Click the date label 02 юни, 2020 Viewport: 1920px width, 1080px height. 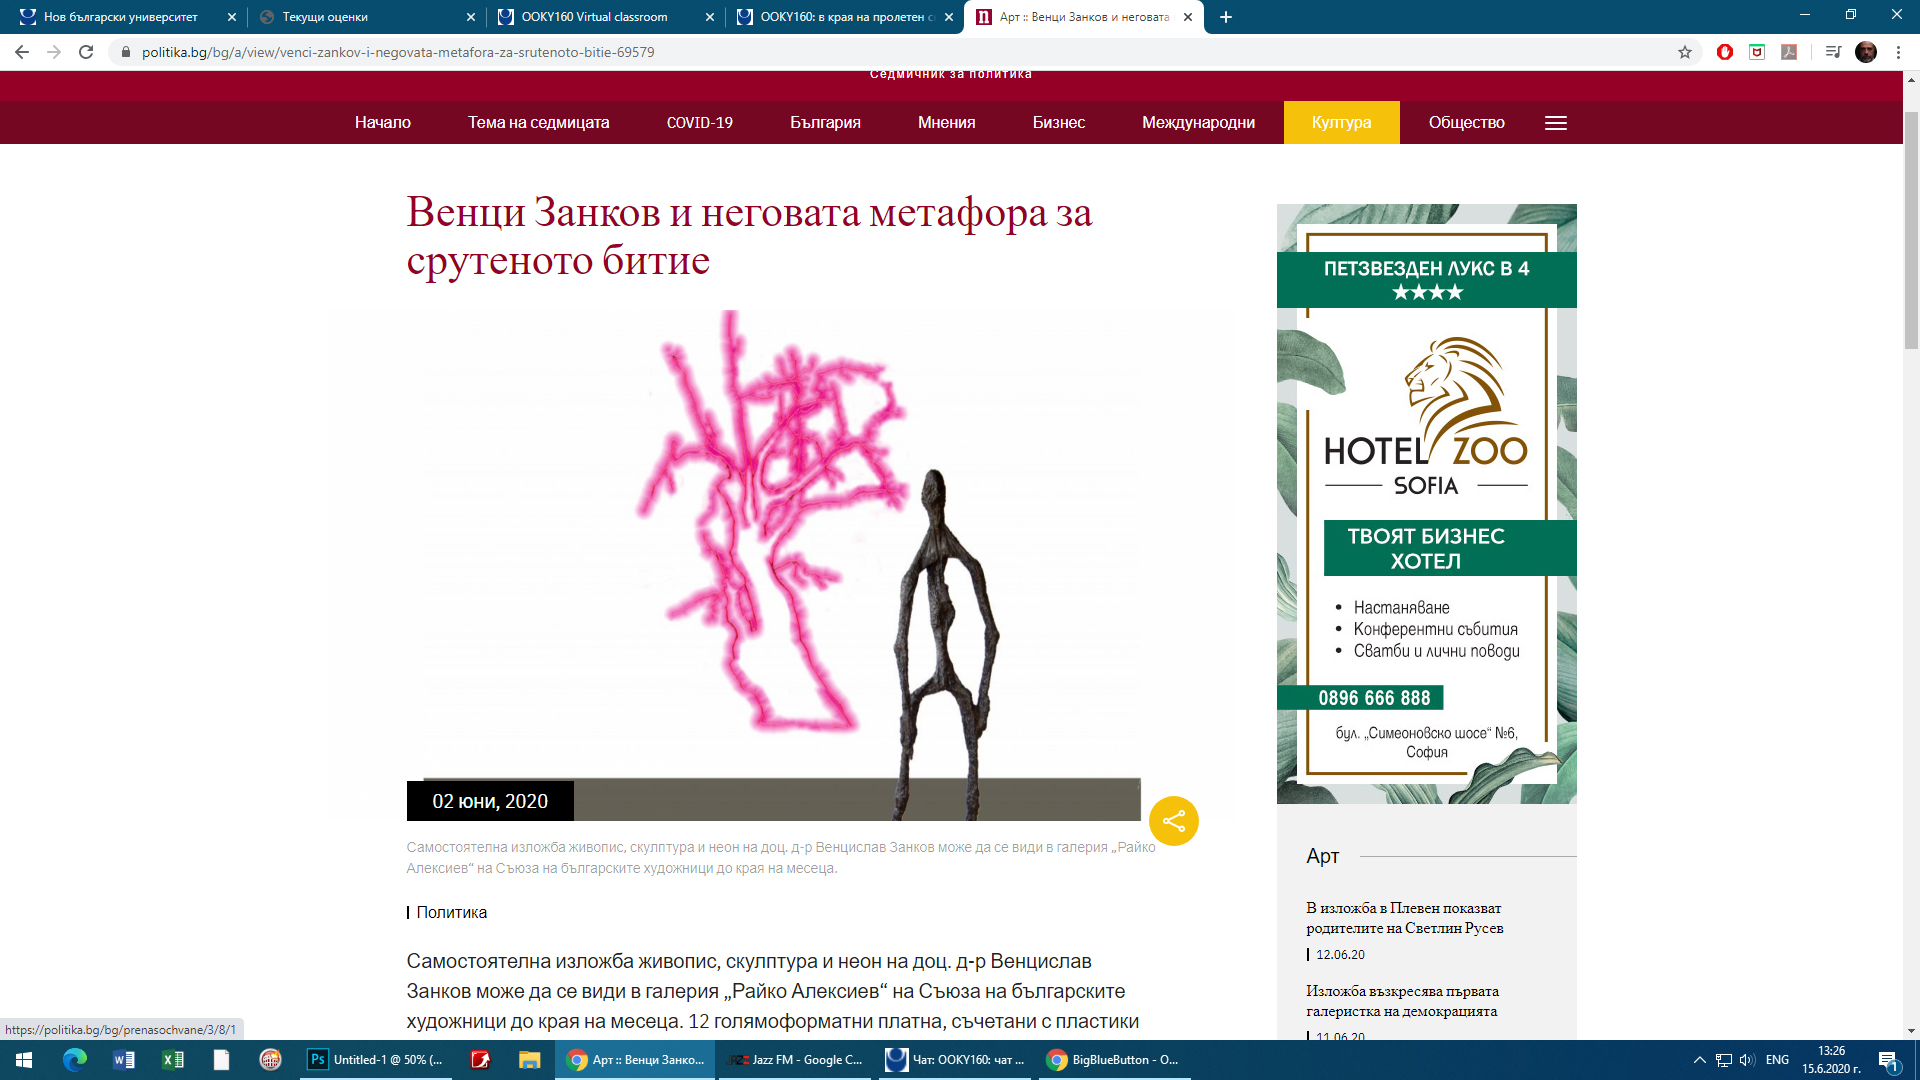coord(490,801)
